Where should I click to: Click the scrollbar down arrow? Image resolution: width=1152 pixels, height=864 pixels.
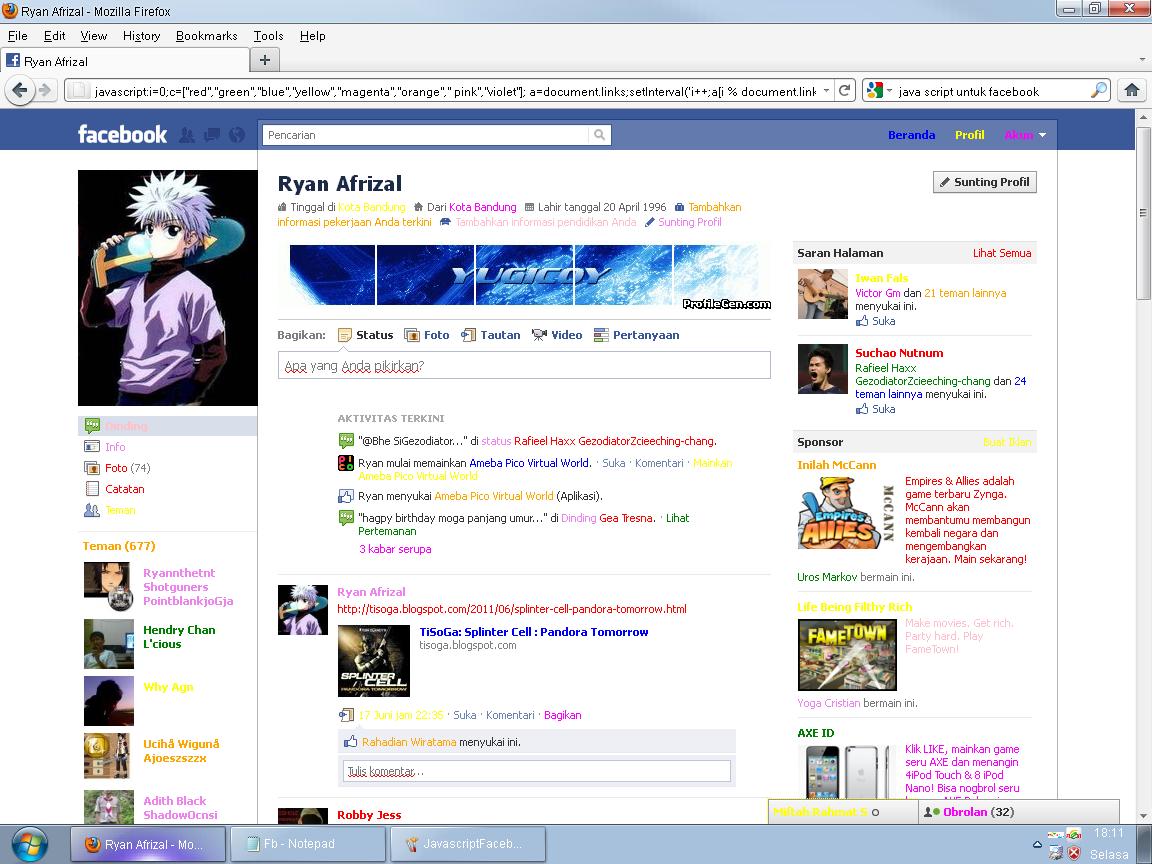pos(1143,816)
